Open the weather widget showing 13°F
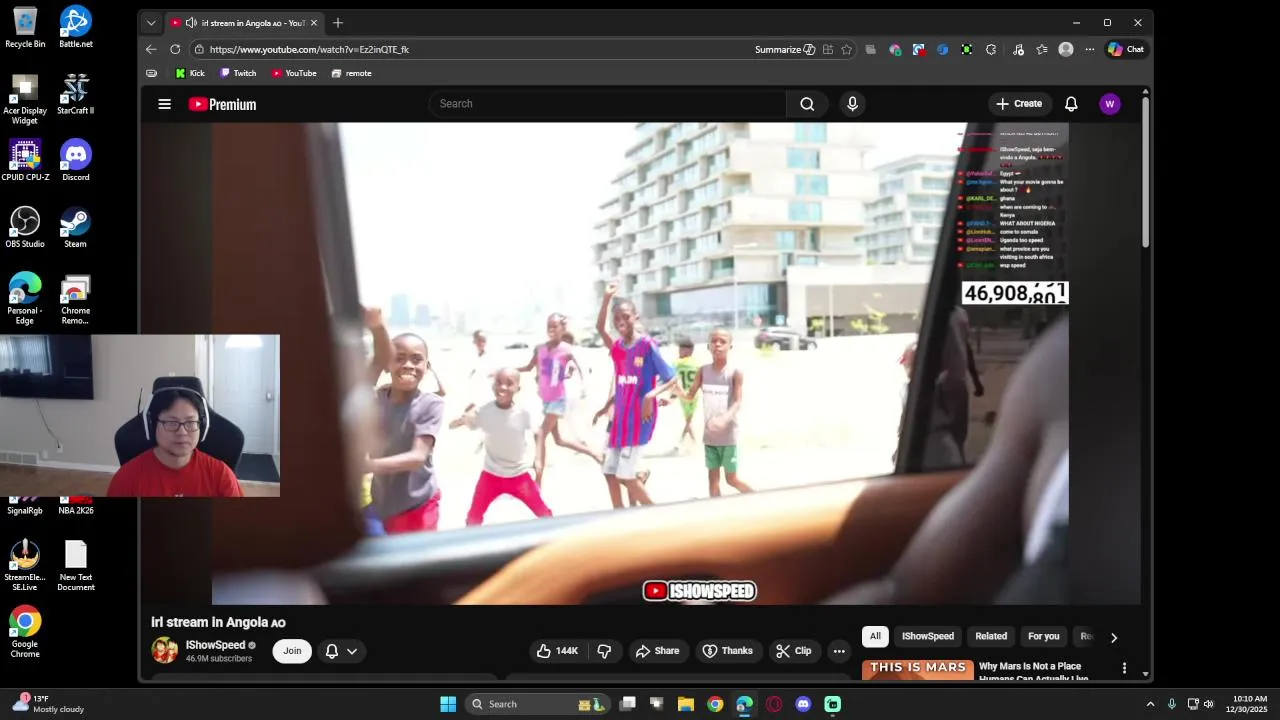 click(x=48, y=704)
